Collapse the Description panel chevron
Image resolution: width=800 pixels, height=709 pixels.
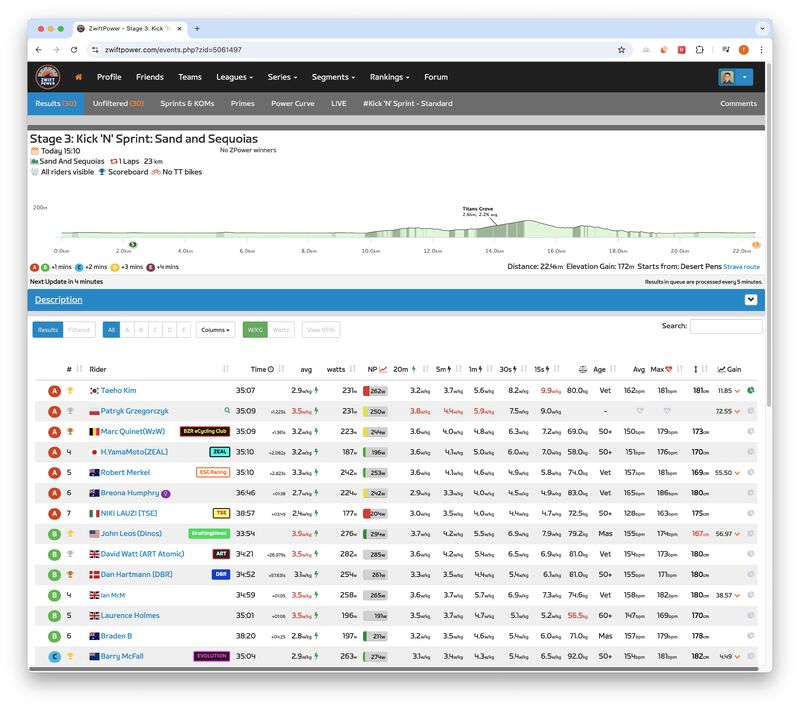tap(751, 300)
